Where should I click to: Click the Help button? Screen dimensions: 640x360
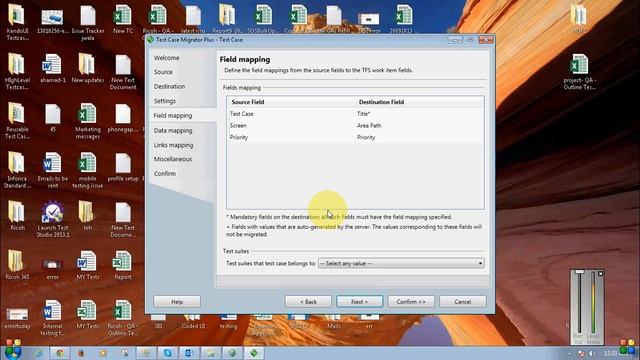pos(177,302)
